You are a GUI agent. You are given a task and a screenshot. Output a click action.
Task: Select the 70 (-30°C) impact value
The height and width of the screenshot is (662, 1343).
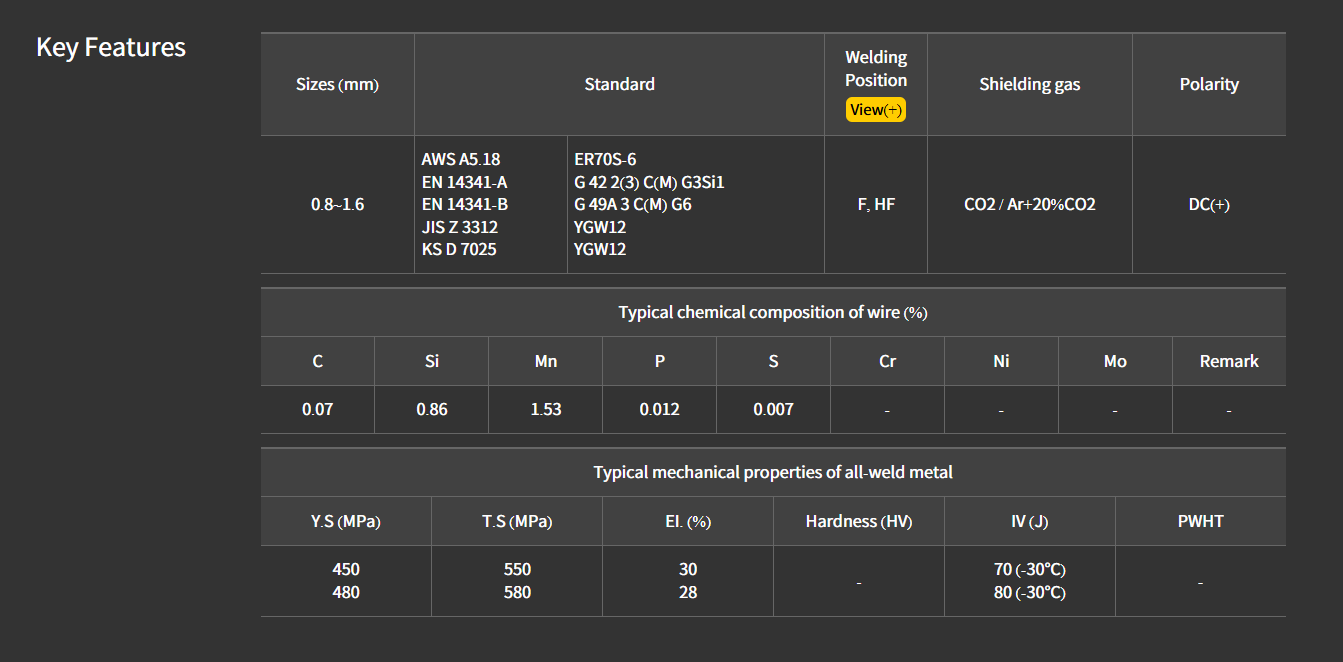pyautogui.click(x=1029, y=570)
